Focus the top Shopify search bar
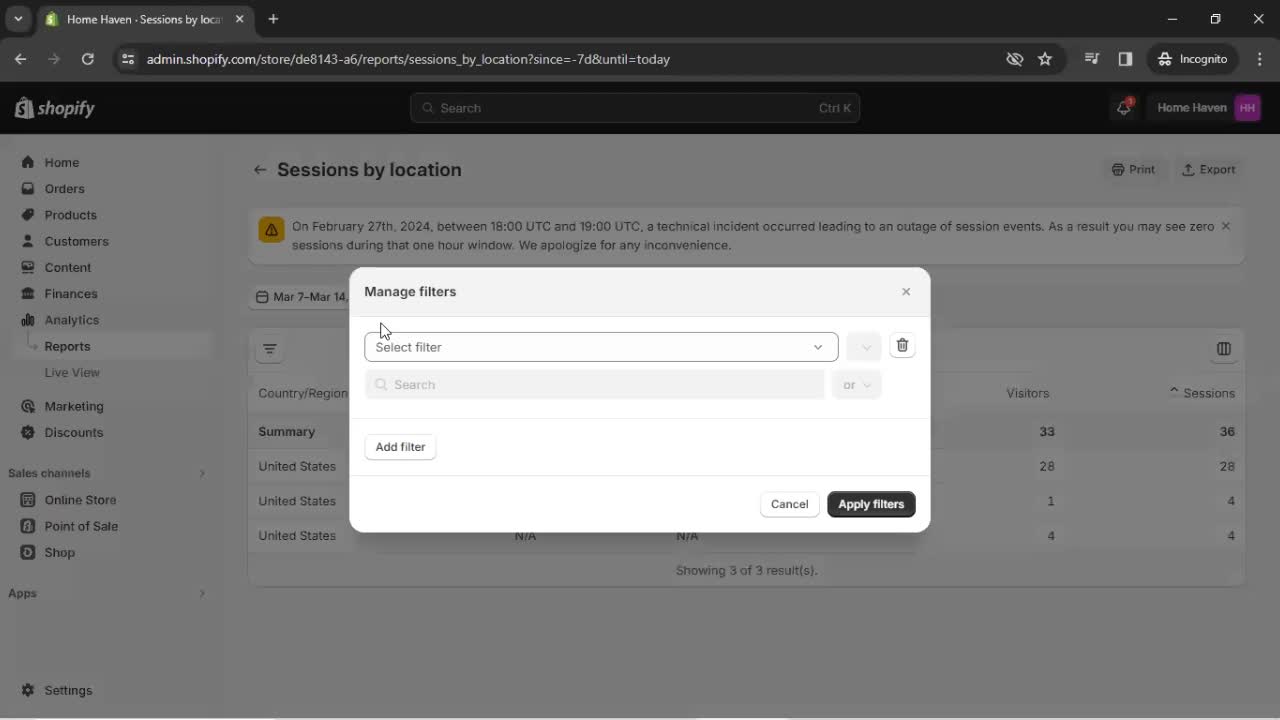The width and height of the screenshot is (1280, 720). (x=635, y=108)
